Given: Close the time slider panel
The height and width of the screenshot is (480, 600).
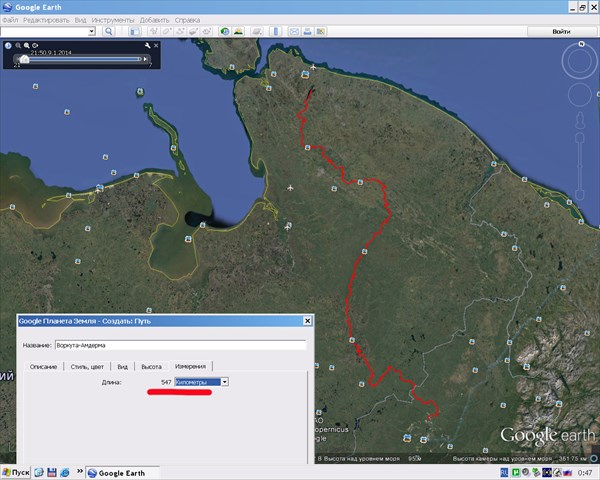Looking at the screenshot, I should tap(156, 46).
